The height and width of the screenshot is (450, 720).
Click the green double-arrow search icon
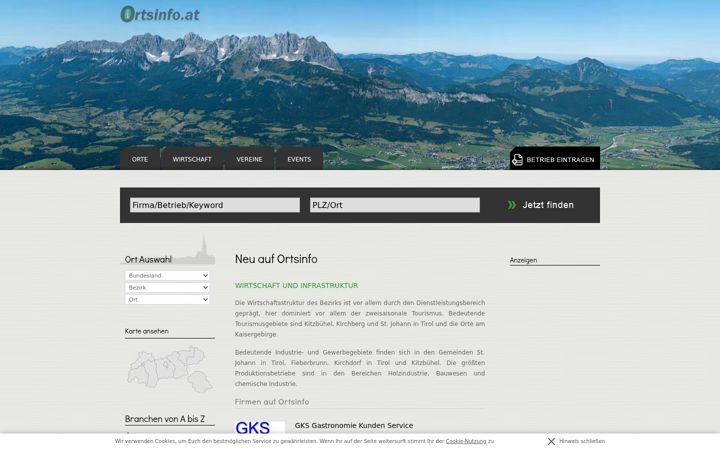(x=512, y=205)
